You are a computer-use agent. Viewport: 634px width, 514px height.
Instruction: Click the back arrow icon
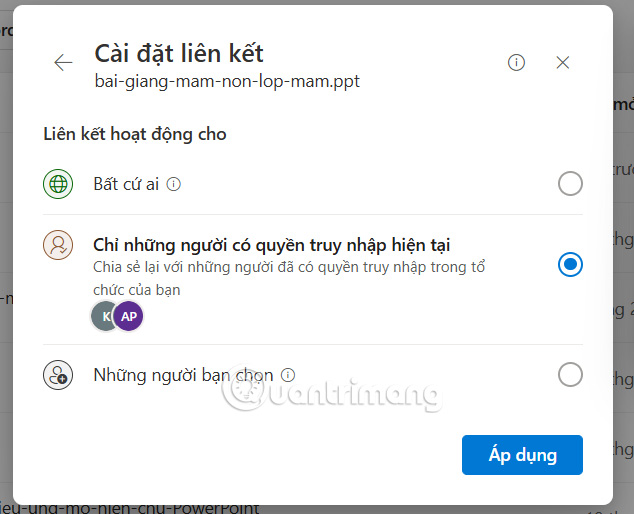(63, 63)
